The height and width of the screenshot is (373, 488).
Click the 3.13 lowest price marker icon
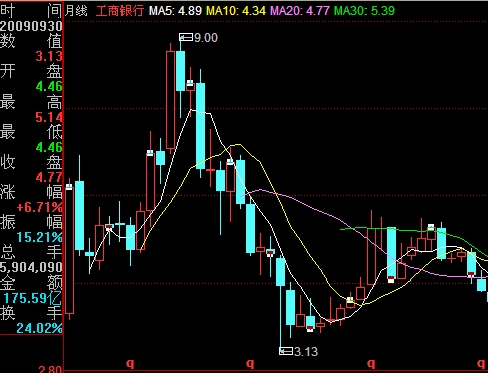(286, 351)
